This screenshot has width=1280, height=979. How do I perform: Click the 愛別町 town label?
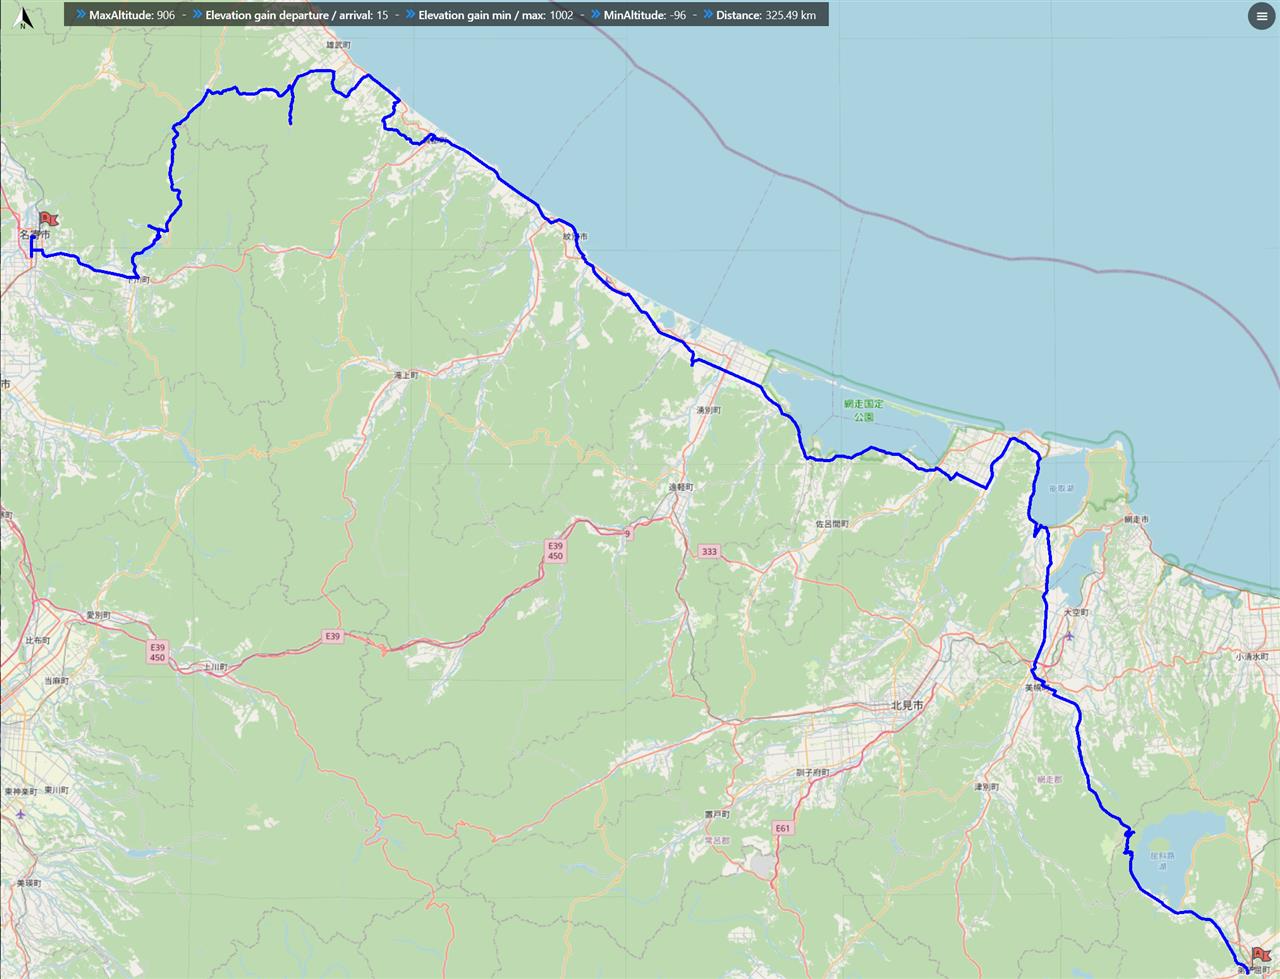tap(98, 615)
